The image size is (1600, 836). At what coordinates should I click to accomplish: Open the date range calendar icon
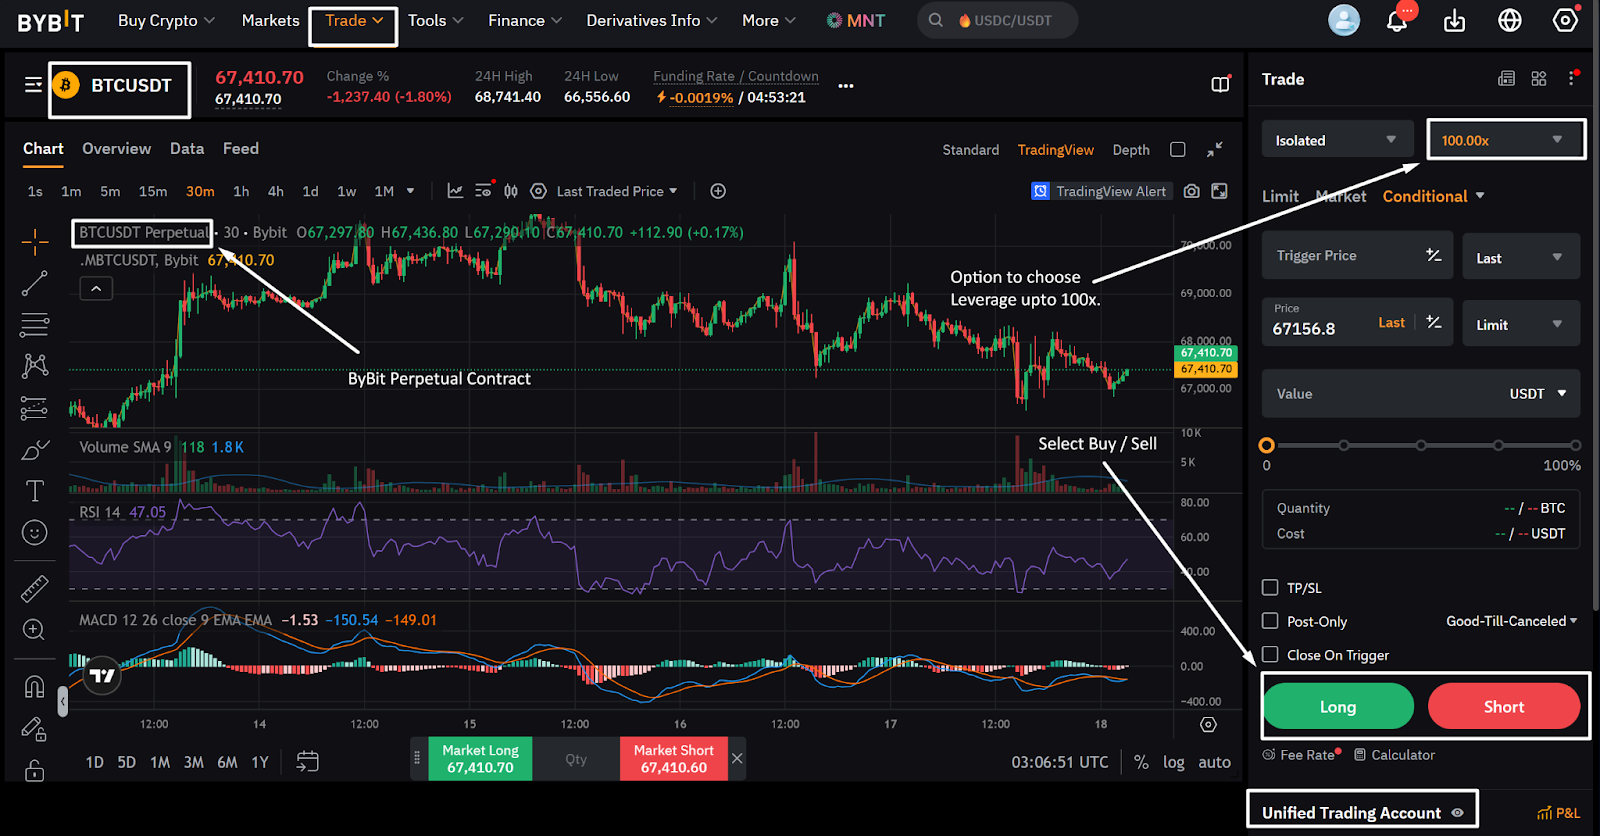[x=308, y=762]
